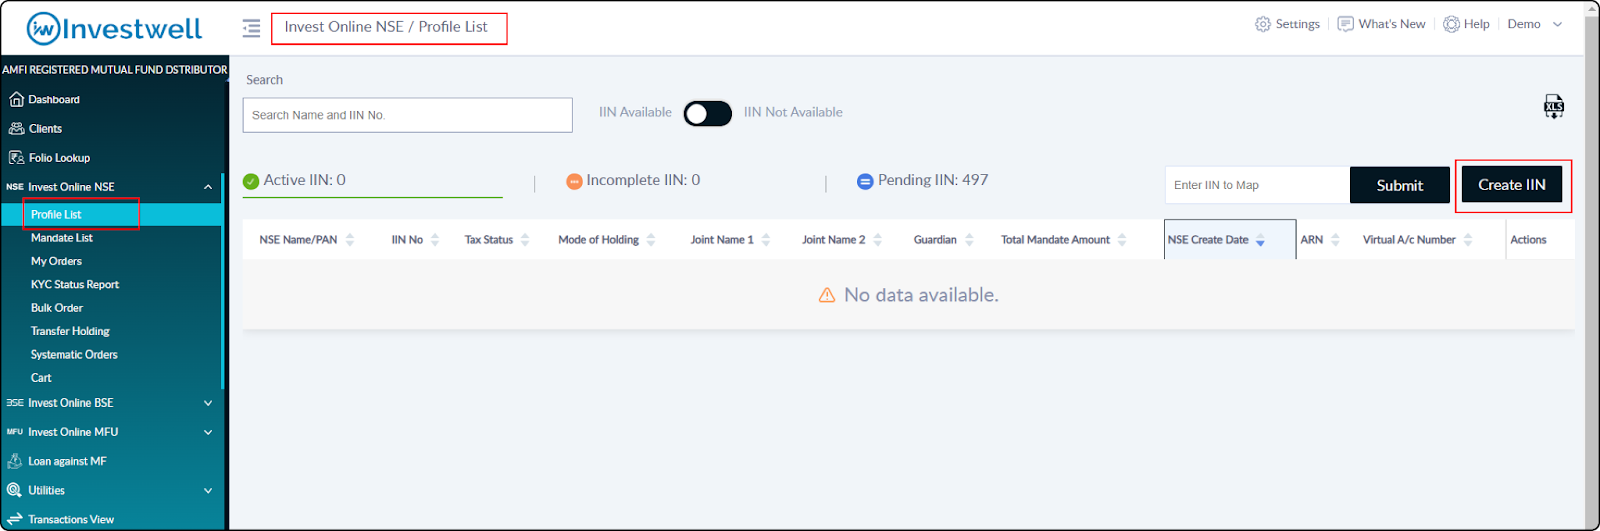Click the Loan against MF label

tap(67, 462)
